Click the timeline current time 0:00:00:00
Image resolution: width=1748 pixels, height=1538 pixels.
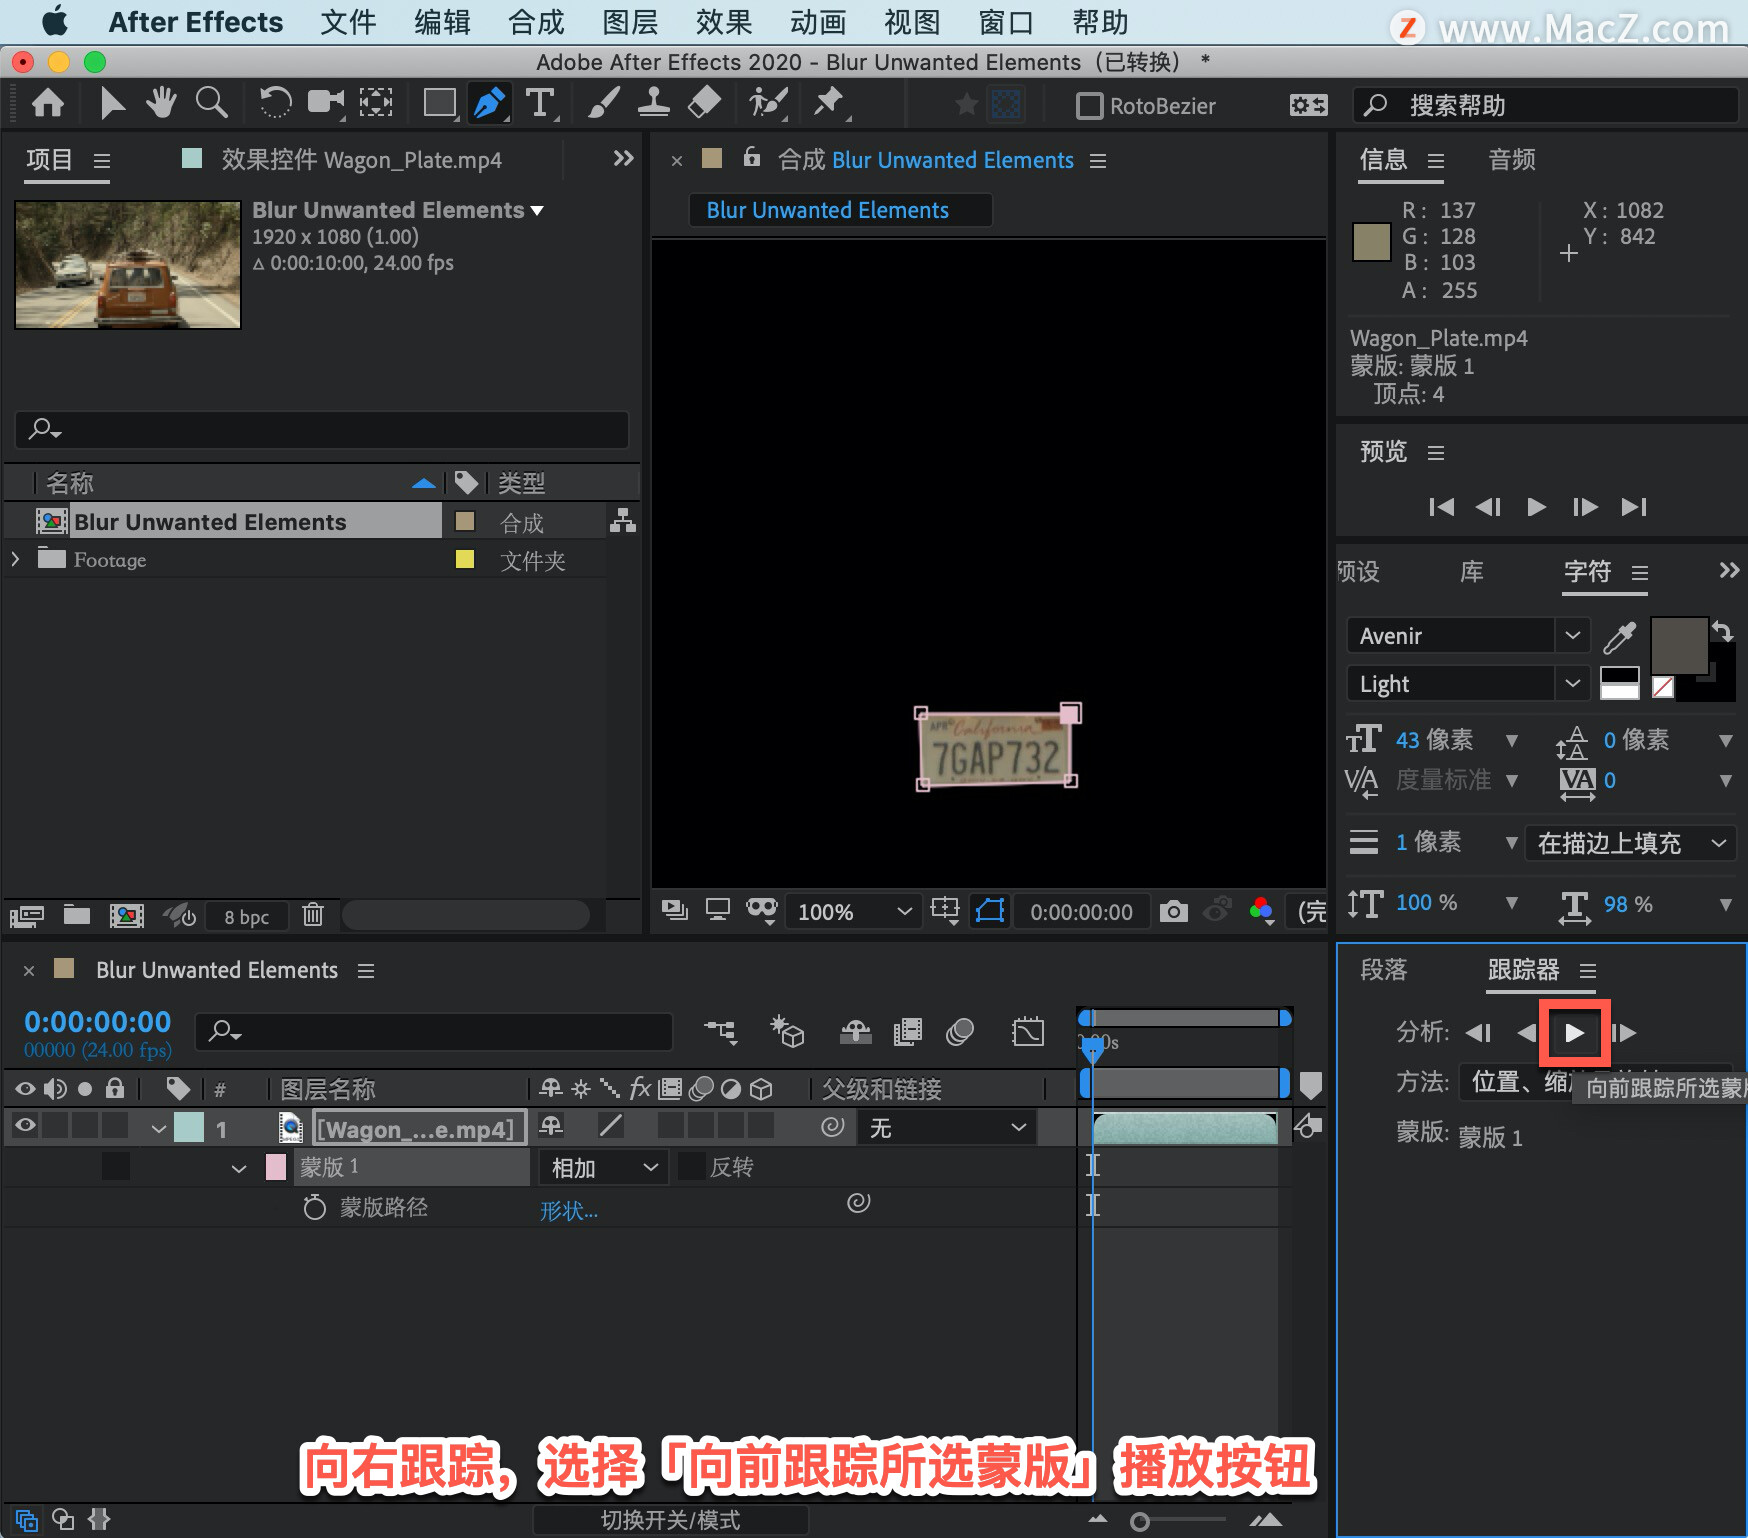(98, 1022)
